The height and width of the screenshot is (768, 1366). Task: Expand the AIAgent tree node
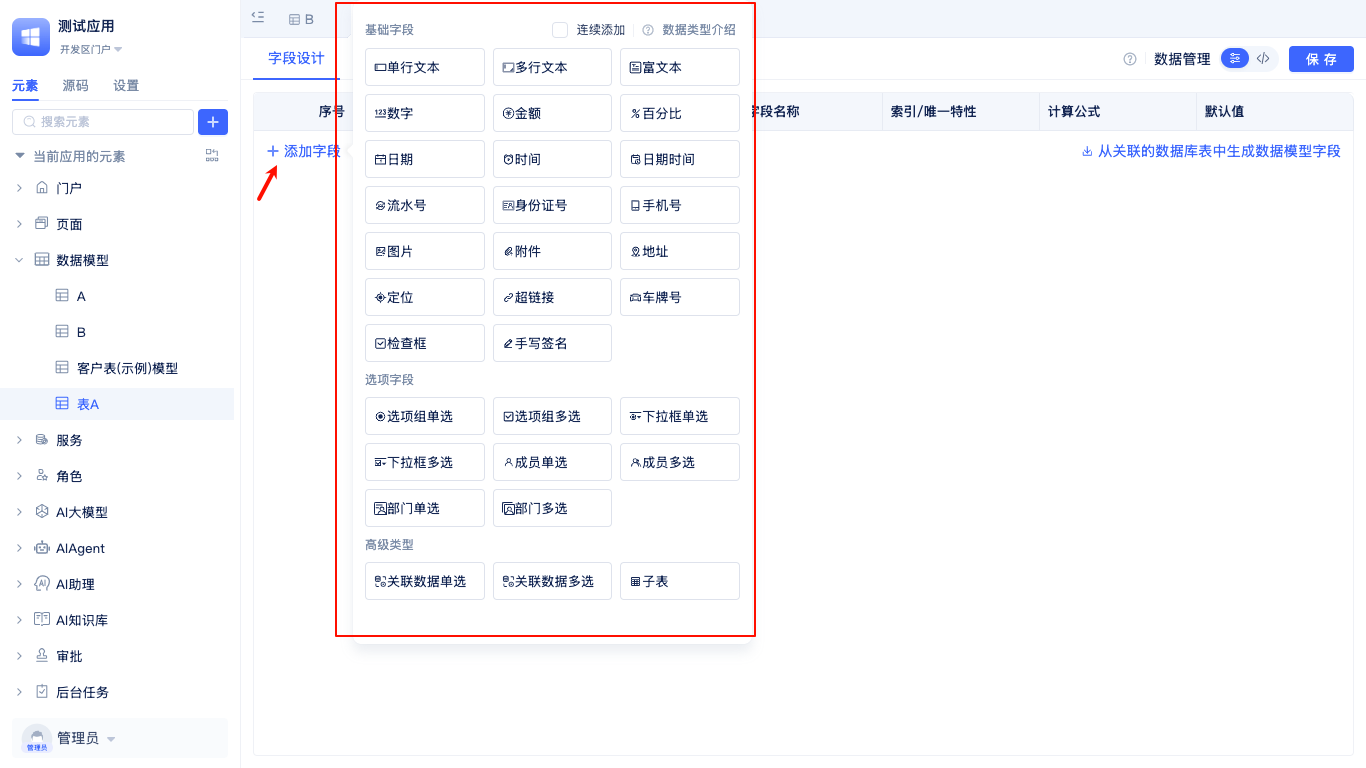pos(19,548)
